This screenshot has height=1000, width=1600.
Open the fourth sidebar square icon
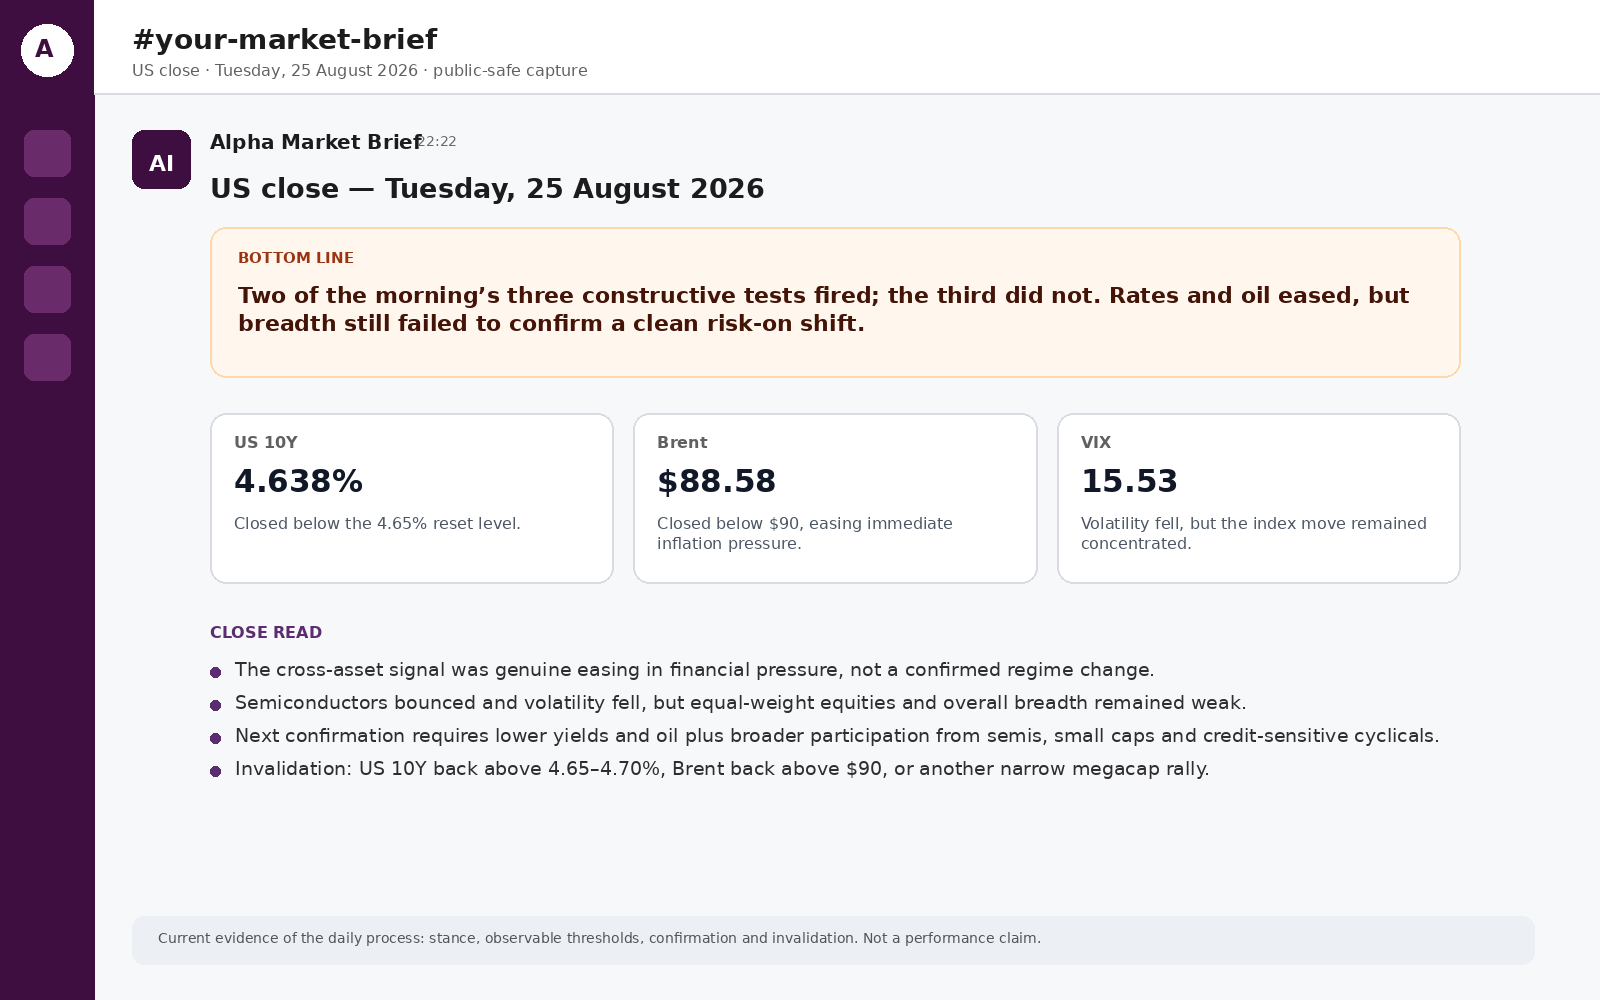(47, 357)
